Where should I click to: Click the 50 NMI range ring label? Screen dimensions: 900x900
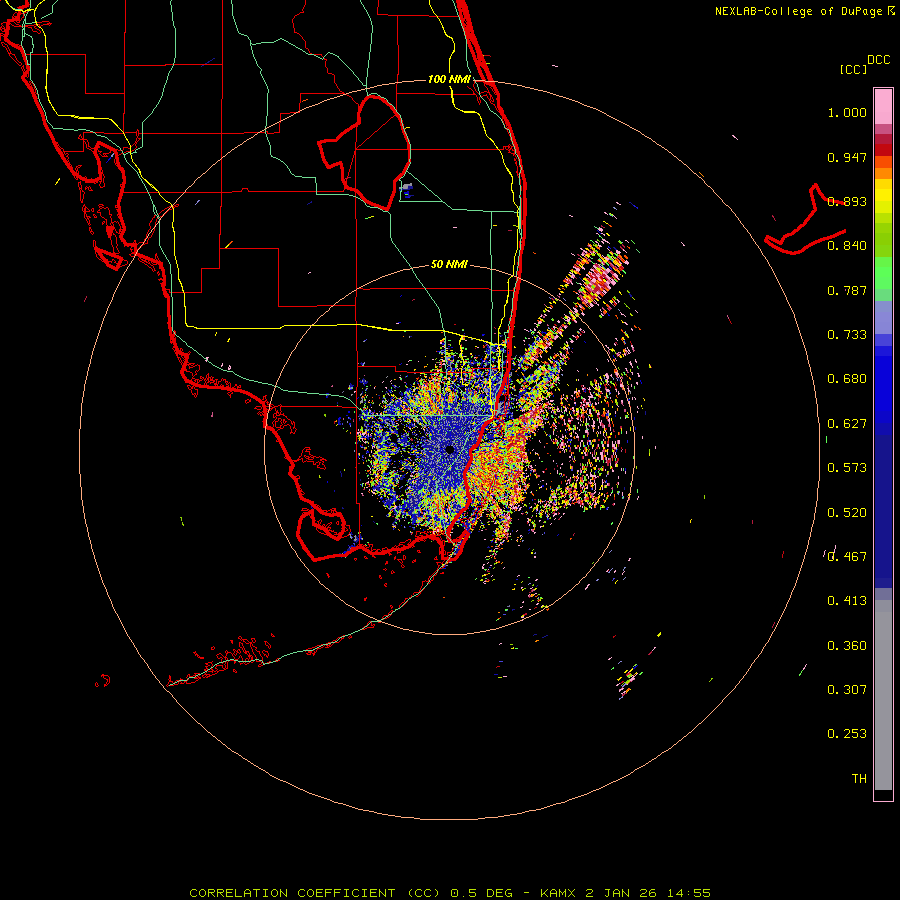[x=449, y=265]
